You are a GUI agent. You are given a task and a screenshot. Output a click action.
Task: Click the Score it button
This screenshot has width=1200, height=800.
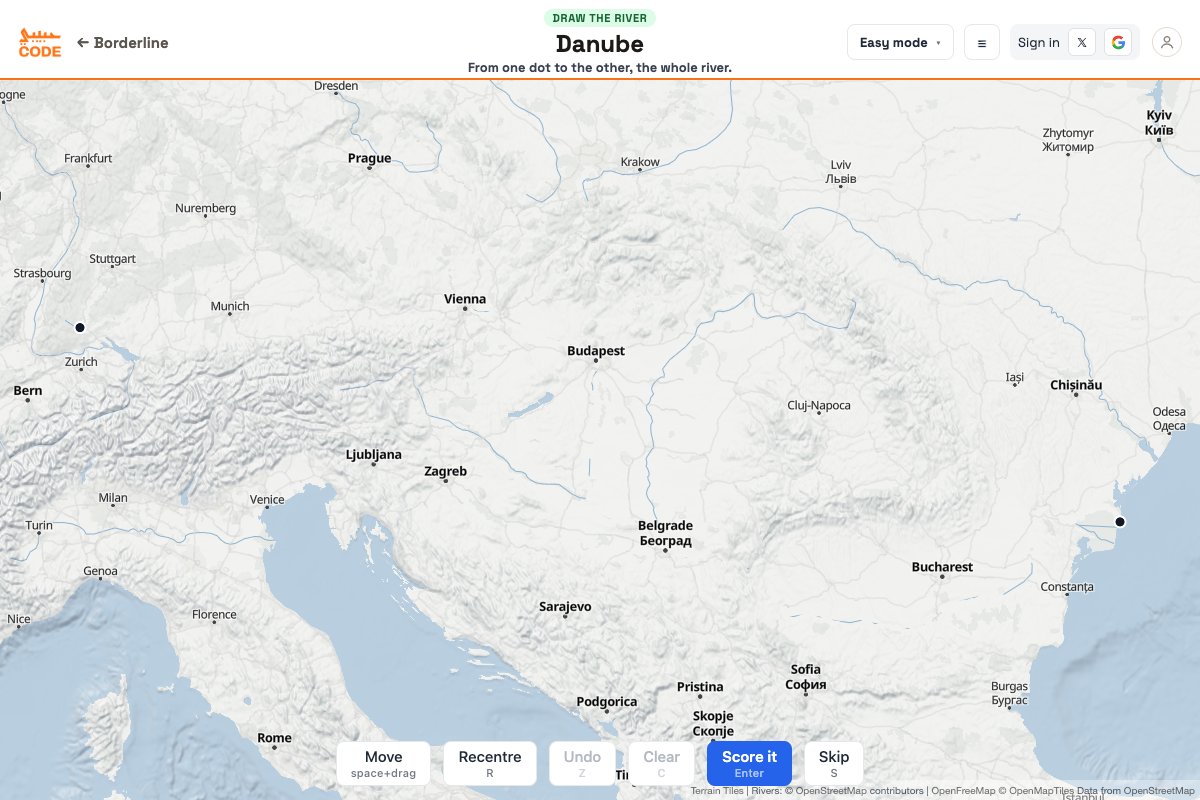(x=749, y=764)
